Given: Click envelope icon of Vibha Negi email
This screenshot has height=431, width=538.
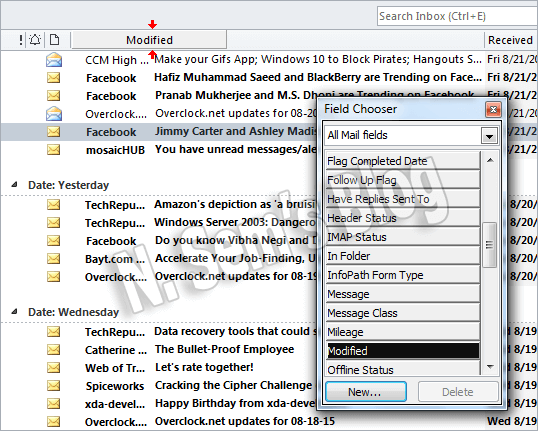Looking at the screenshot, I should click(x=54, y=241).
